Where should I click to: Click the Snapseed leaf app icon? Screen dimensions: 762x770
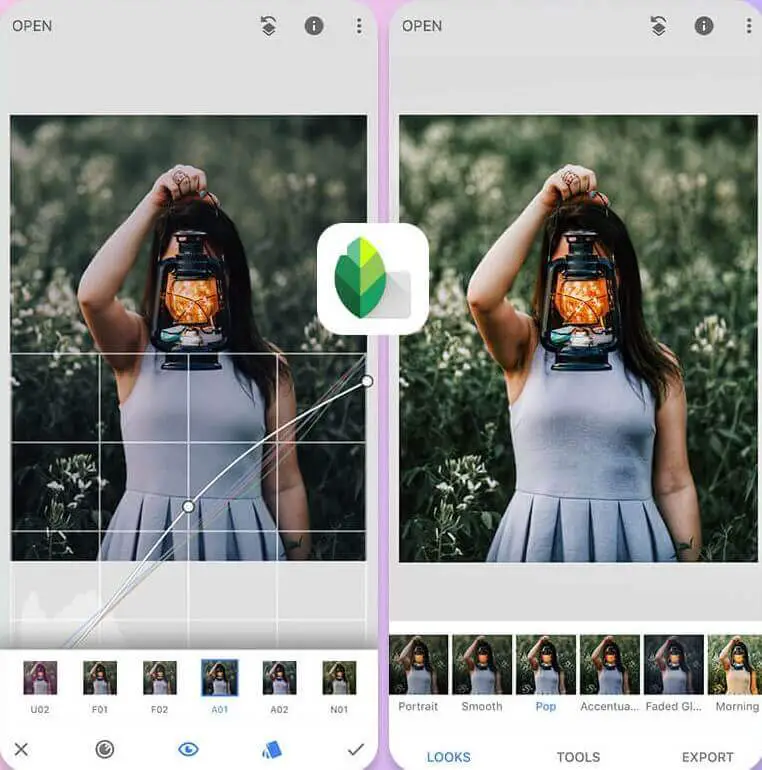pos(373,278)
